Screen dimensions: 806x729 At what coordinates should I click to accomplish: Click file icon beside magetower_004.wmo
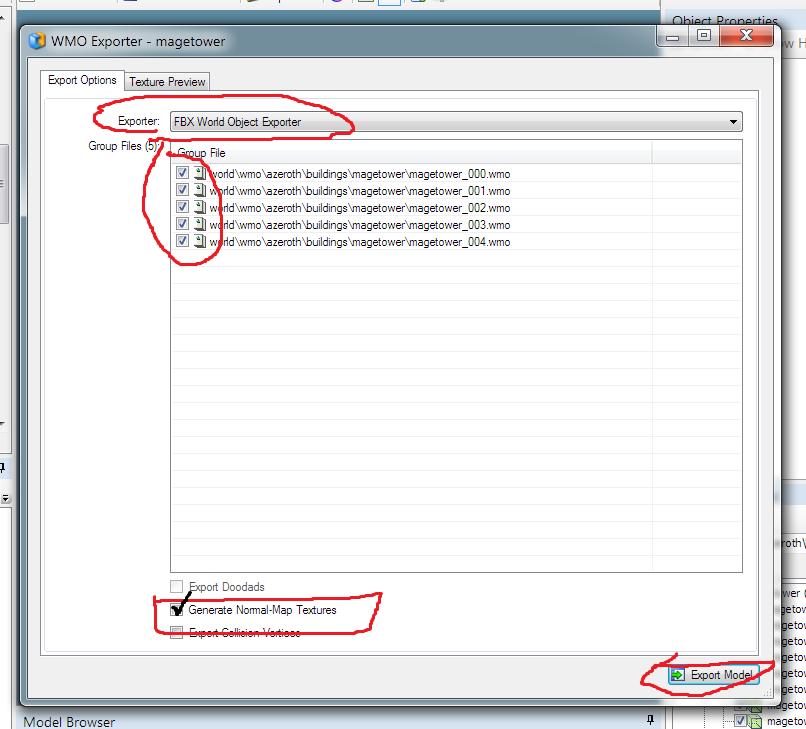tap(199, 241)
